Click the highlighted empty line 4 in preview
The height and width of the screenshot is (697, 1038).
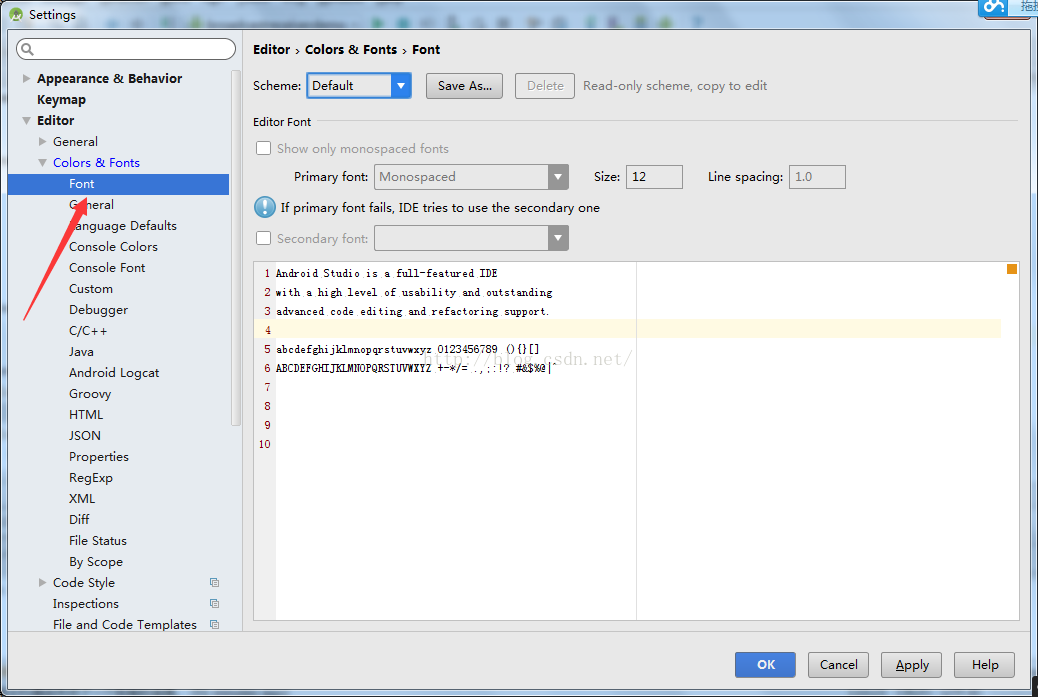tap(628, 330)
